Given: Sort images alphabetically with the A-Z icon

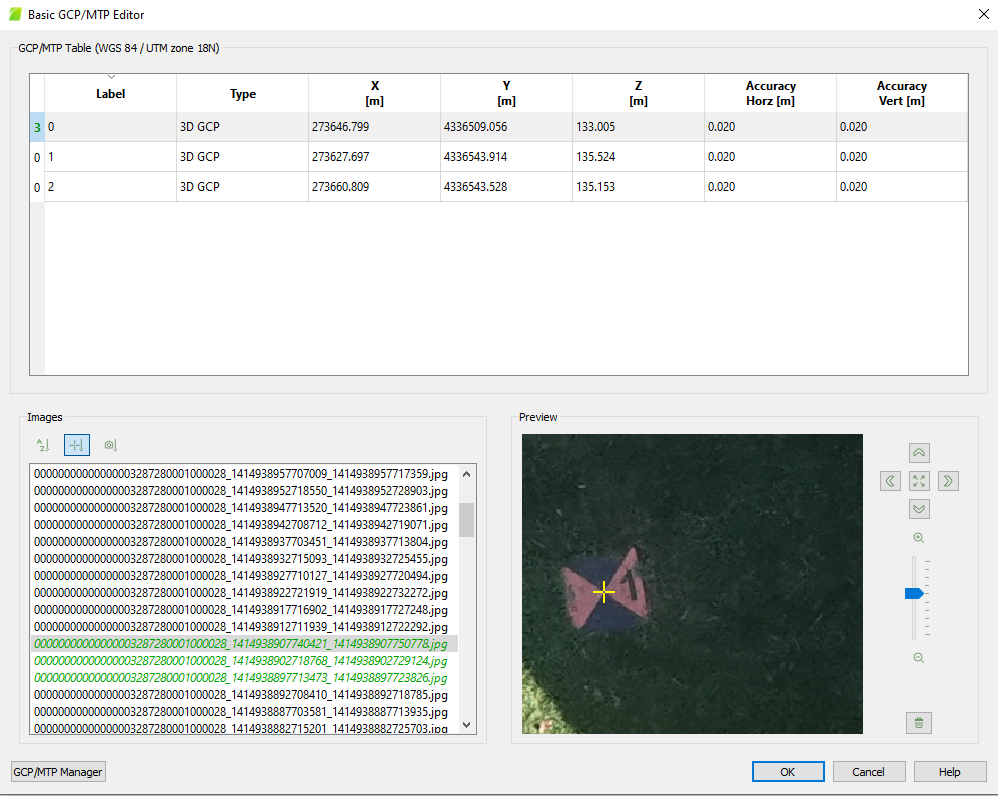Looking at the screenshot, I should 43,445.
